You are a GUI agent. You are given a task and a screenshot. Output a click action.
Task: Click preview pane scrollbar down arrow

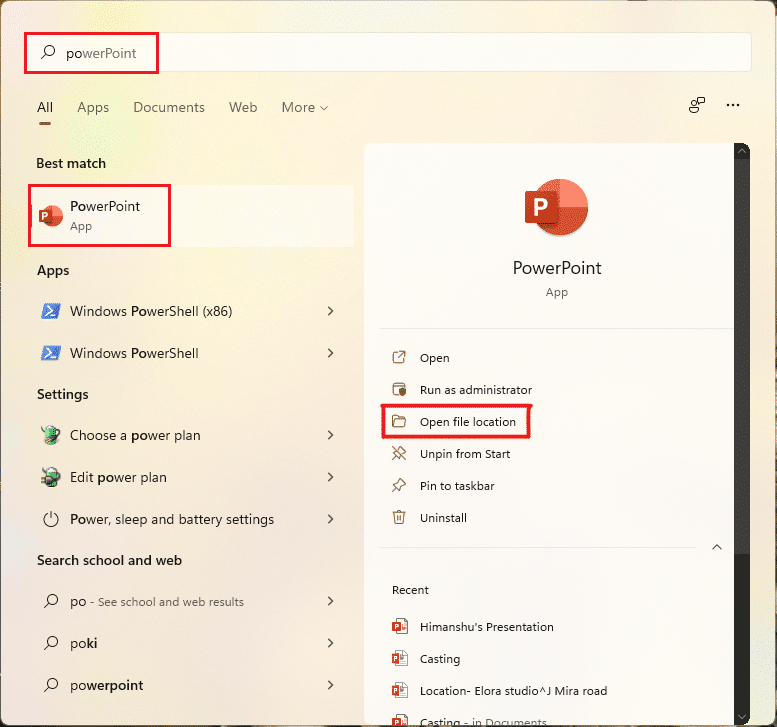(741, 717)
